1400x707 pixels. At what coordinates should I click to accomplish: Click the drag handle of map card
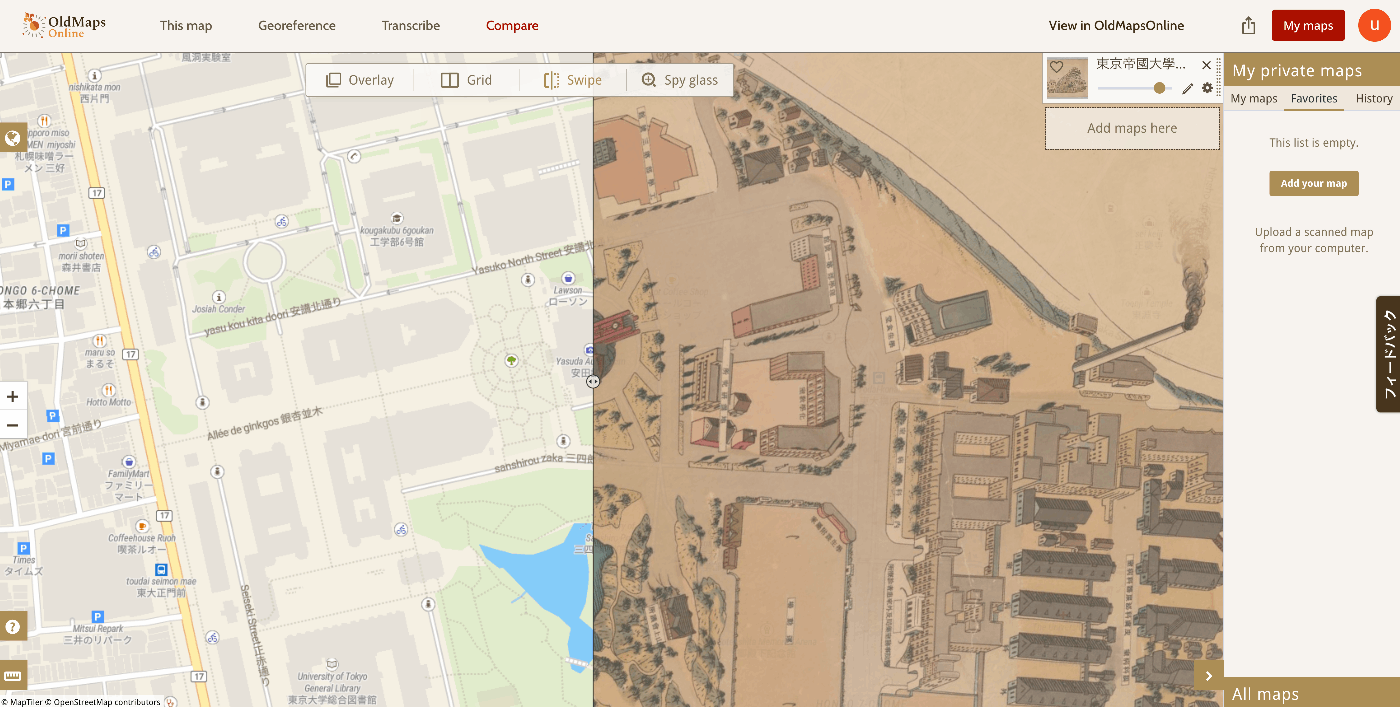(x=1218, y=76)
